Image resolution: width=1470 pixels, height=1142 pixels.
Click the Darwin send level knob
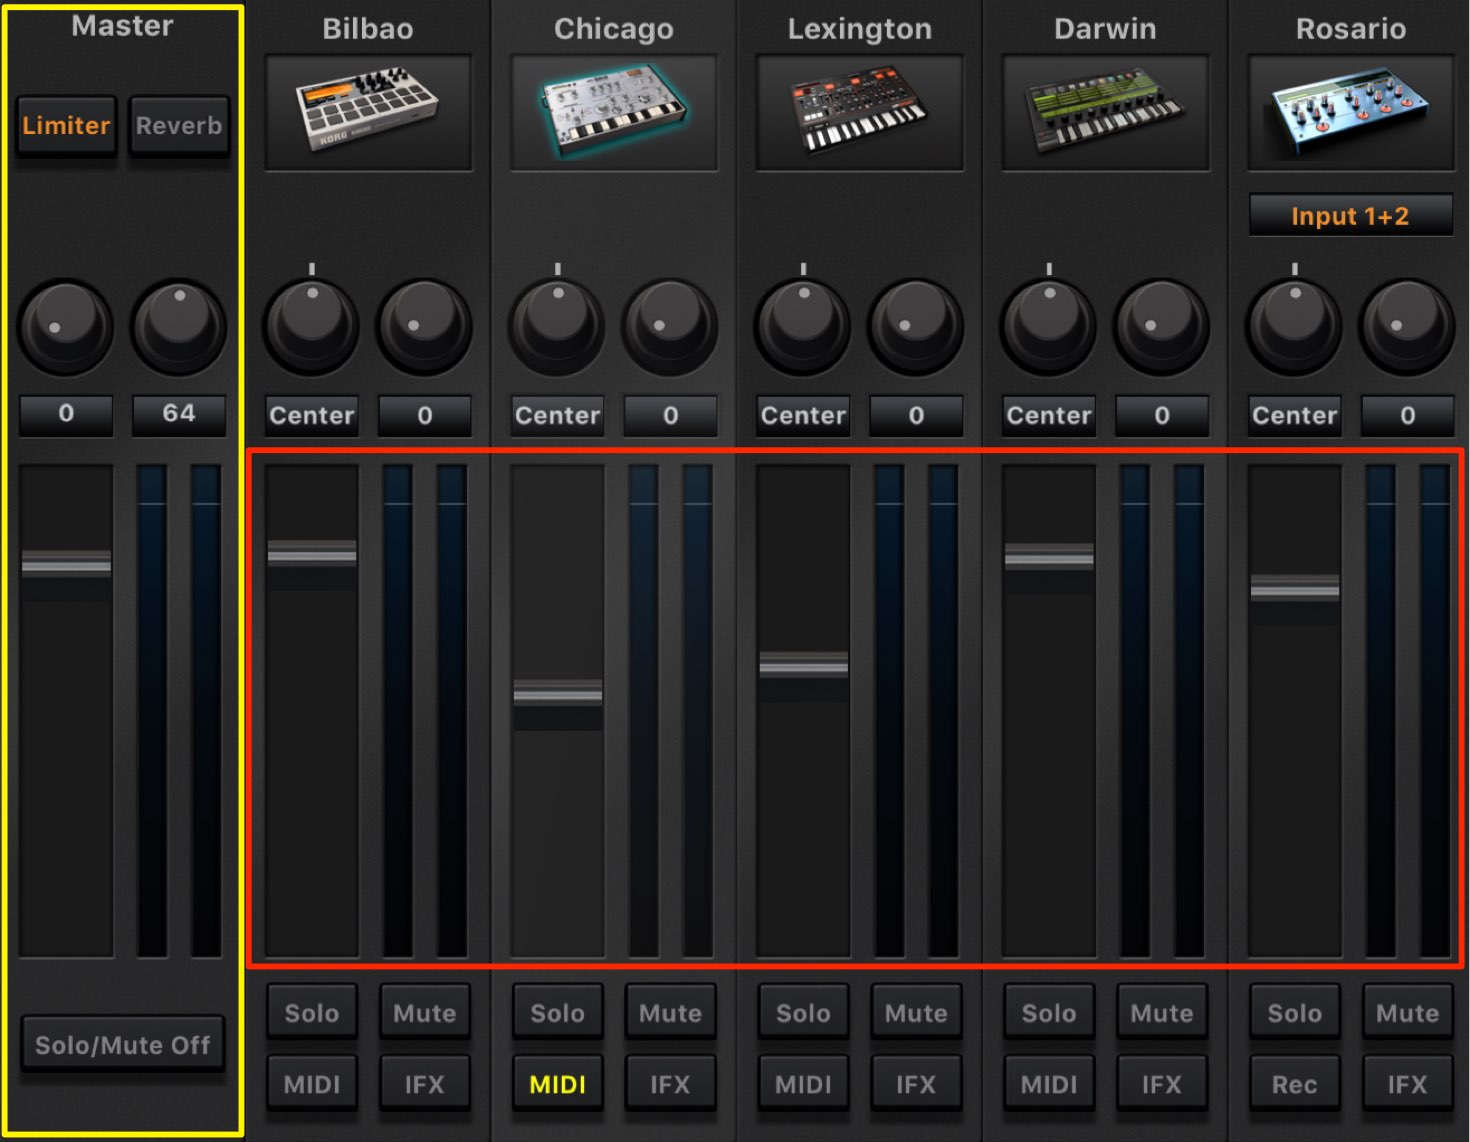point(1161,326)
